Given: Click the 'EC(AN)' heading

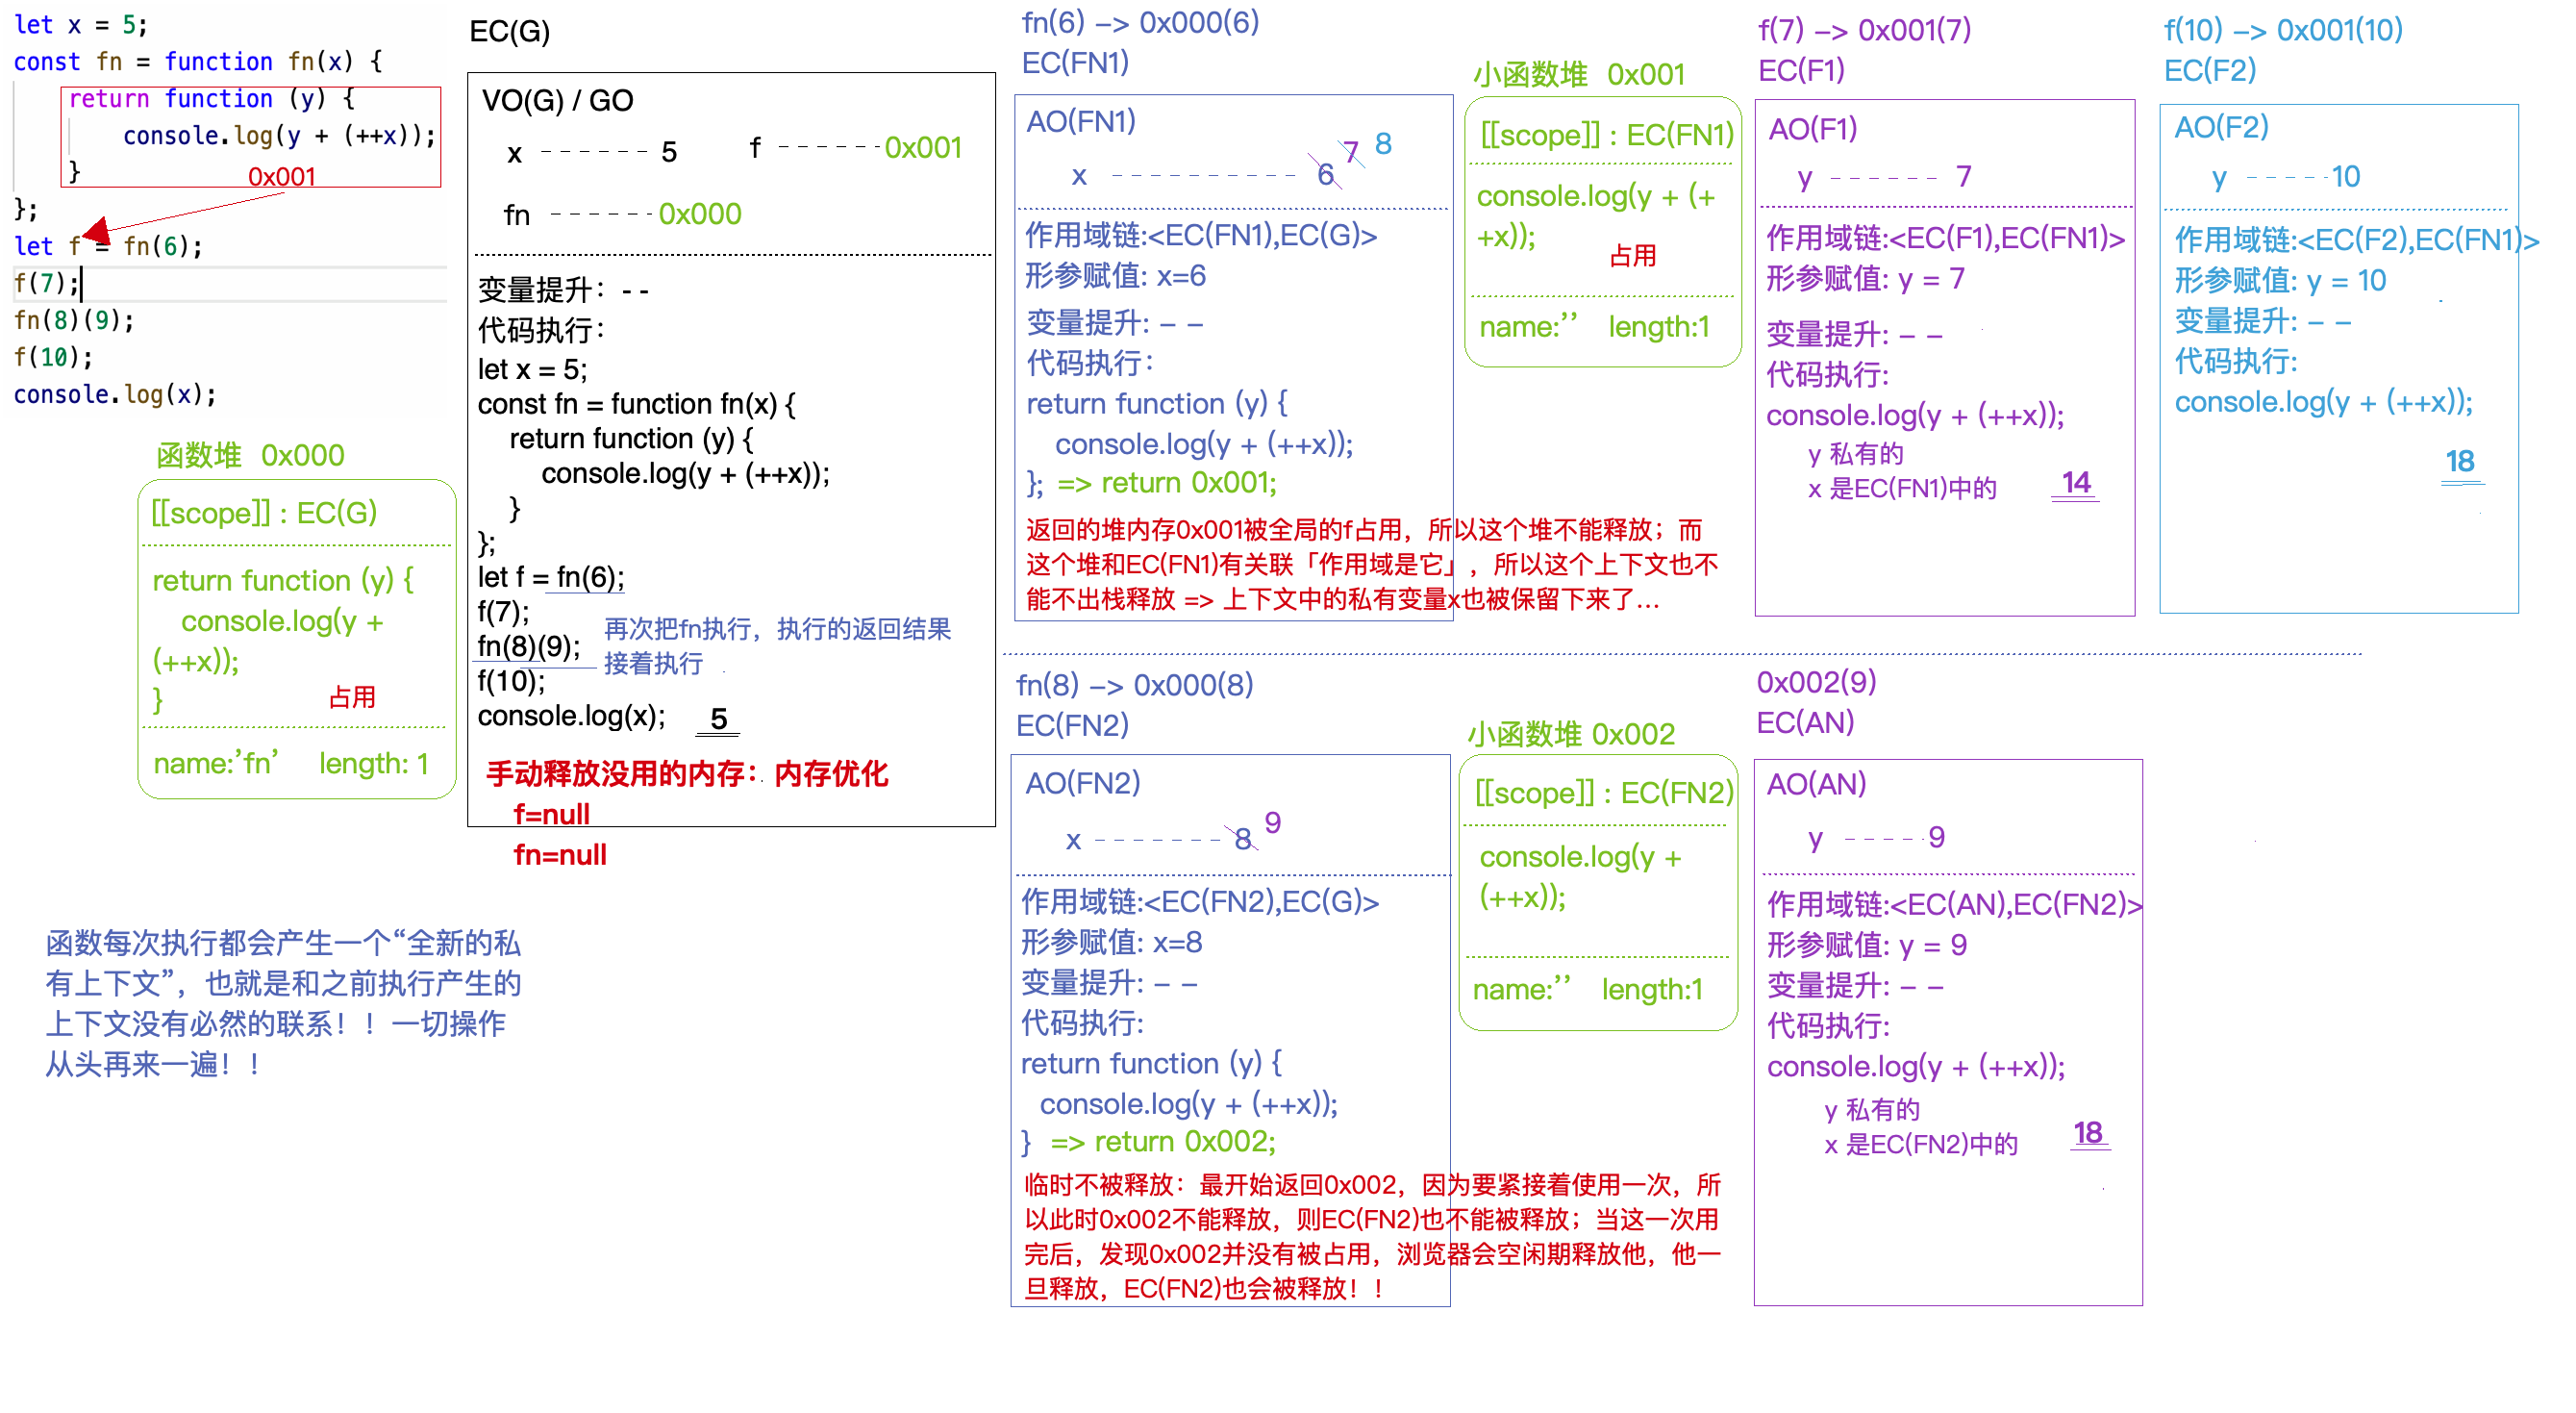Looking at the screenshot, I should point(1806,723).
